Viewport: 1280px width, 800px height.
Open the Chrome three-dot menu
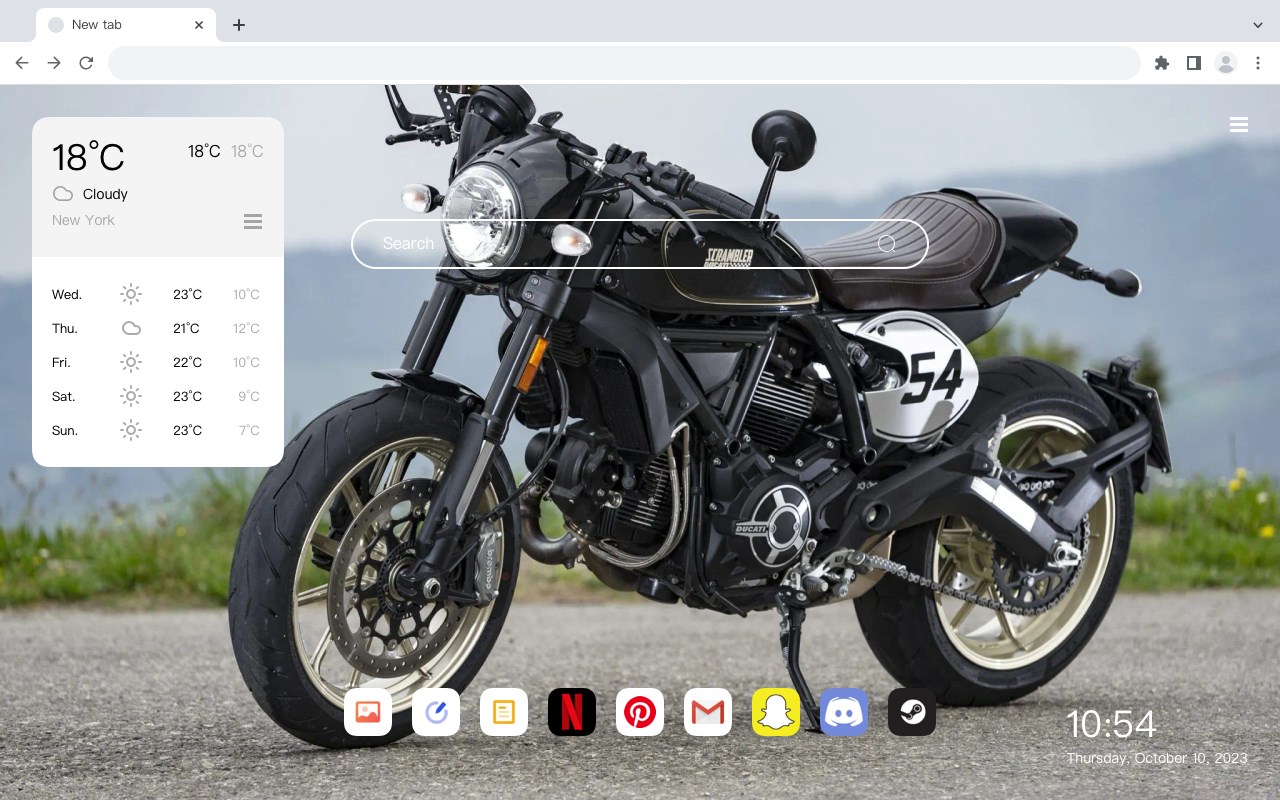1258,63
